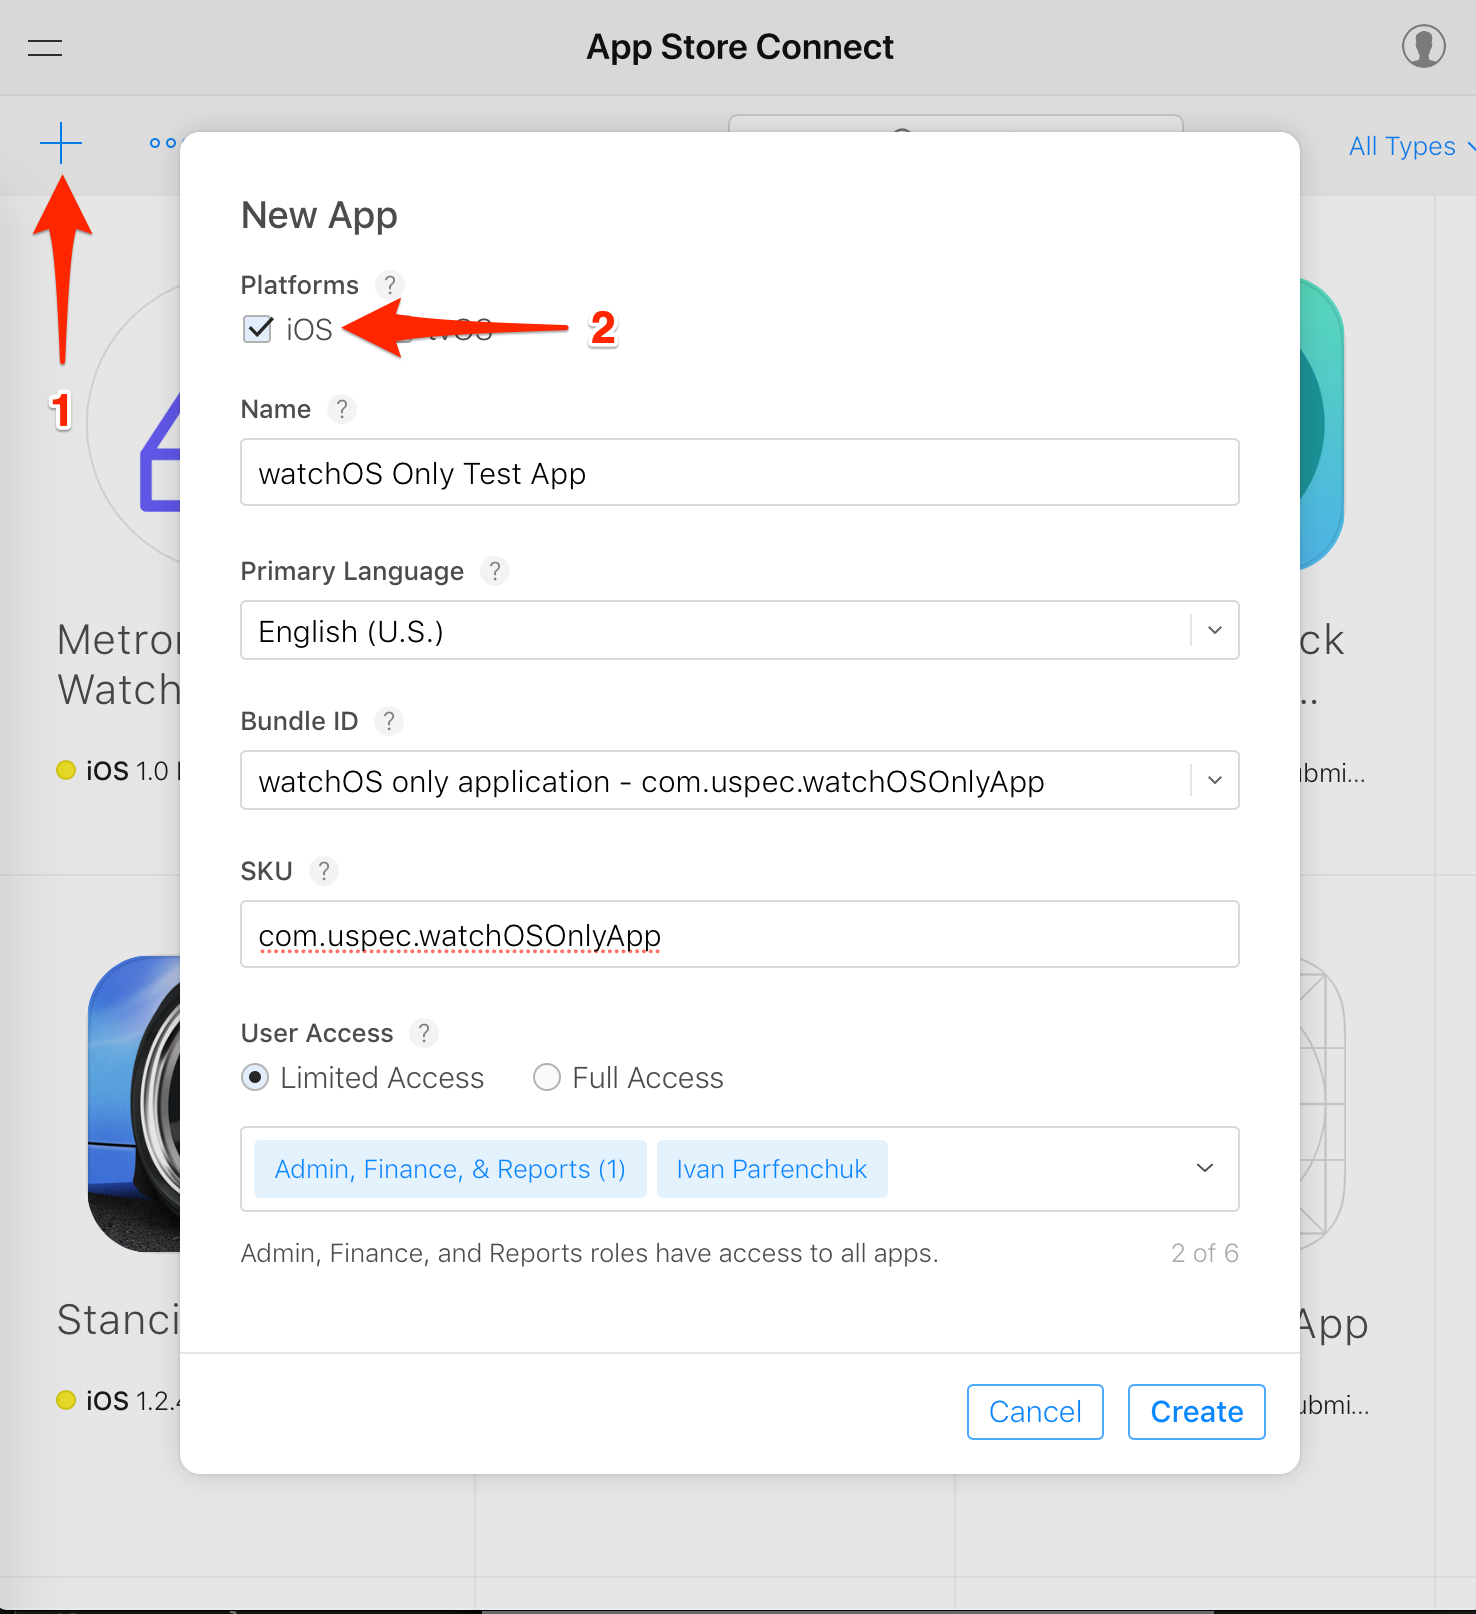Viewport: 1476px width, 1614px height.
Task: Expand the user access users dropdown
Action: tap(1205, 1168)
